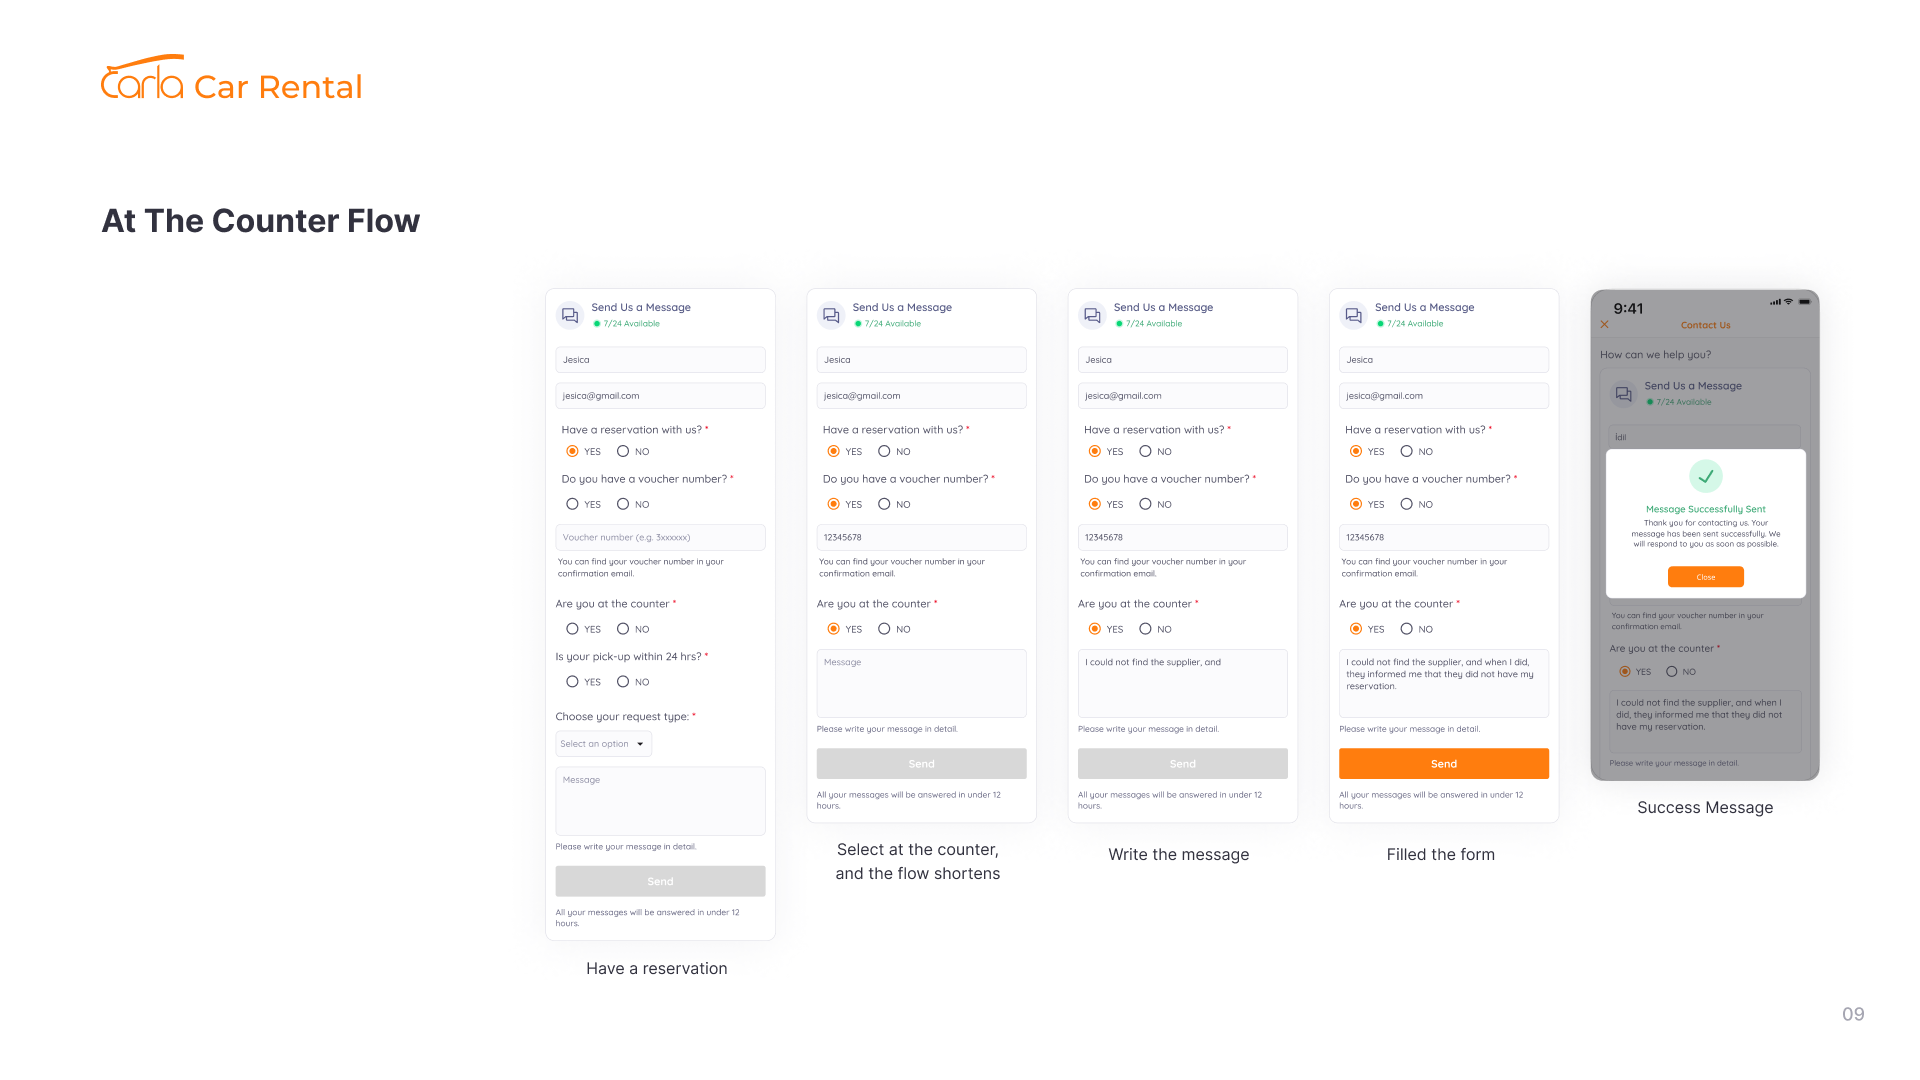Open the Select an option request type dropdown

[x=603, y=744]
